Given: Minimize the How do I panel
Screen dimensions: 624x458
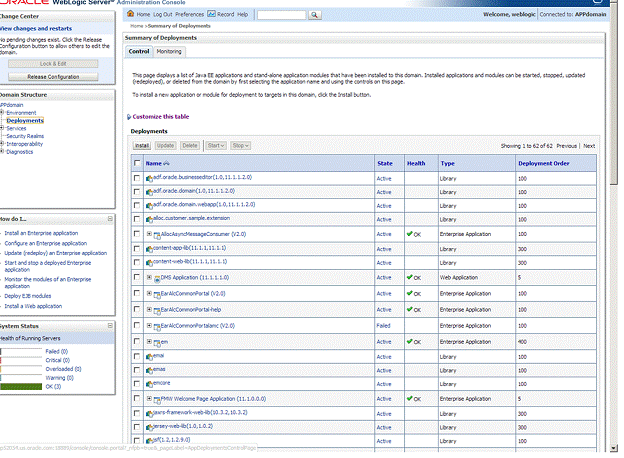Looking at the screenshot, I should tap(110, 219).
